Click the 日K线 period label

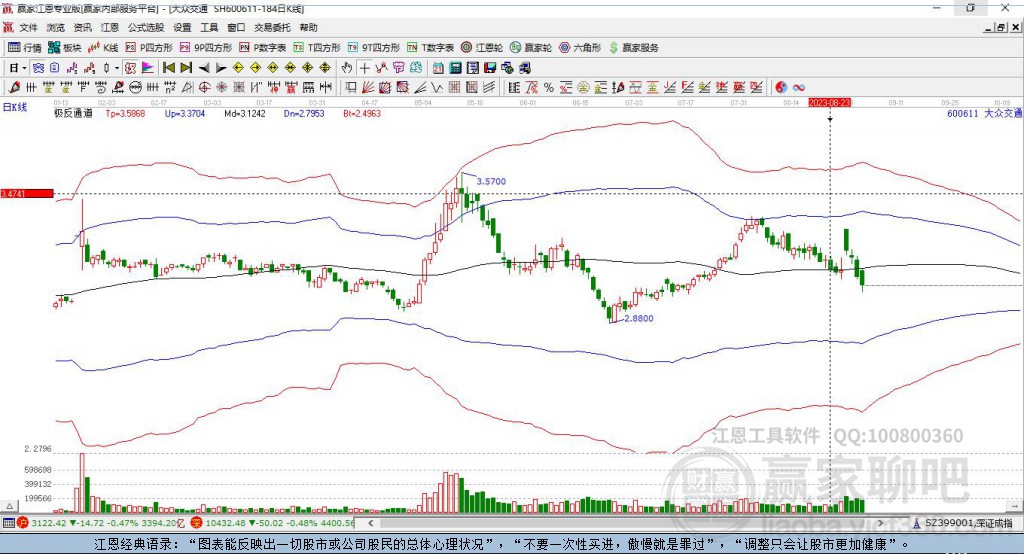pyautogui.click(x=15, y=107)
